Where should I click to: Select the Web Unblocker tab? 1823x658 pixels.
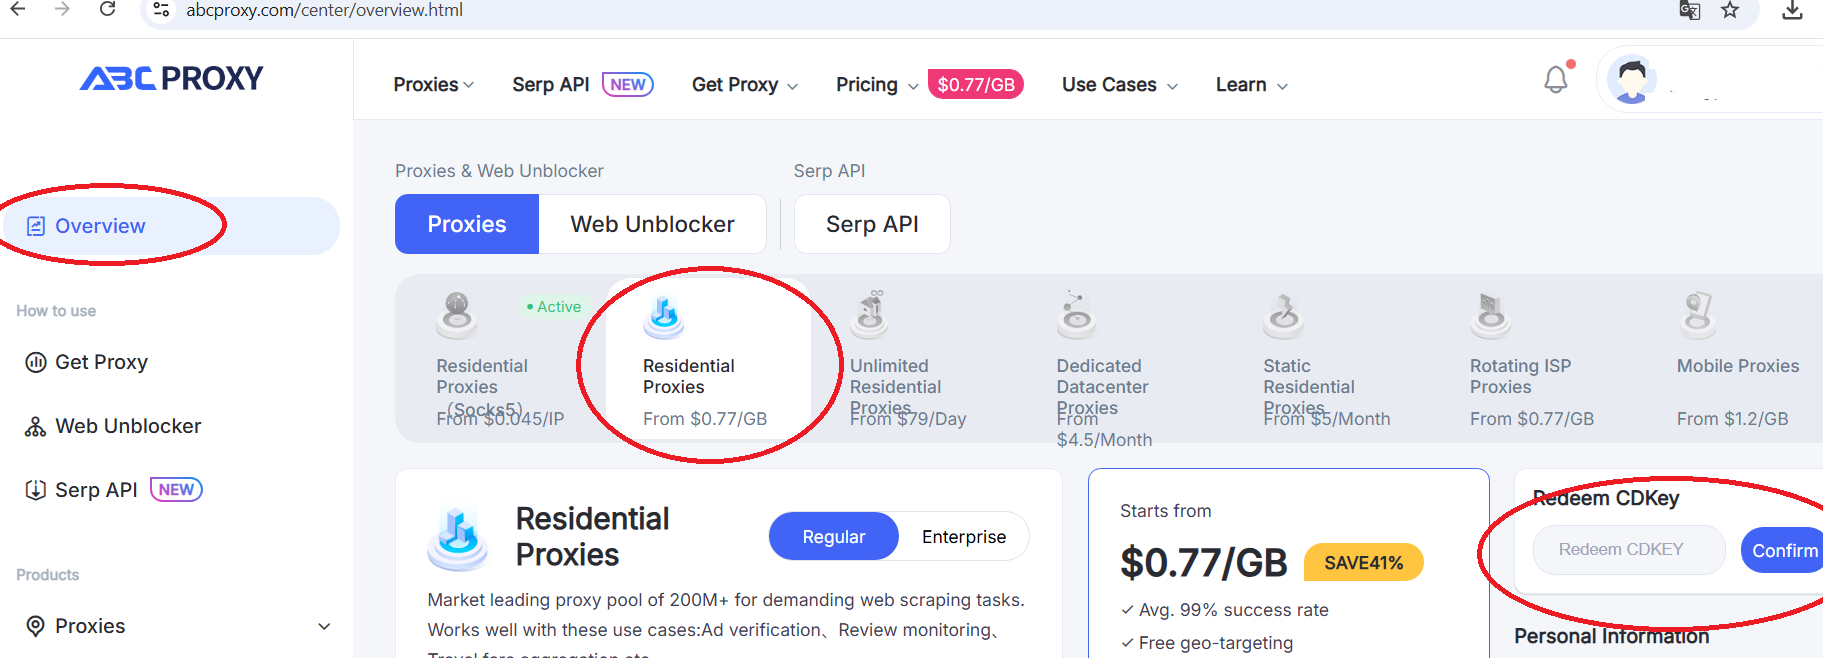tap(652, 224)
